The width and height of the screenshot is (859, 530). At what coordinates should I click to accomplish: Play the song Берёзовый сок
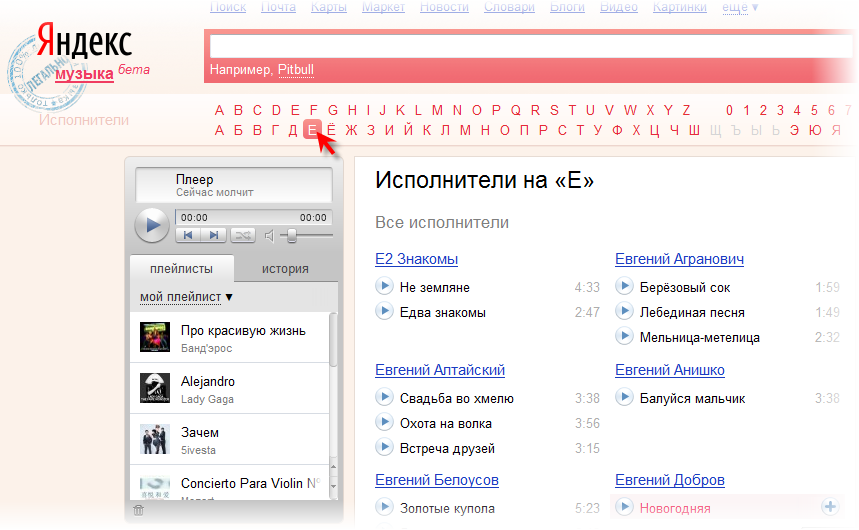[624, 286]
